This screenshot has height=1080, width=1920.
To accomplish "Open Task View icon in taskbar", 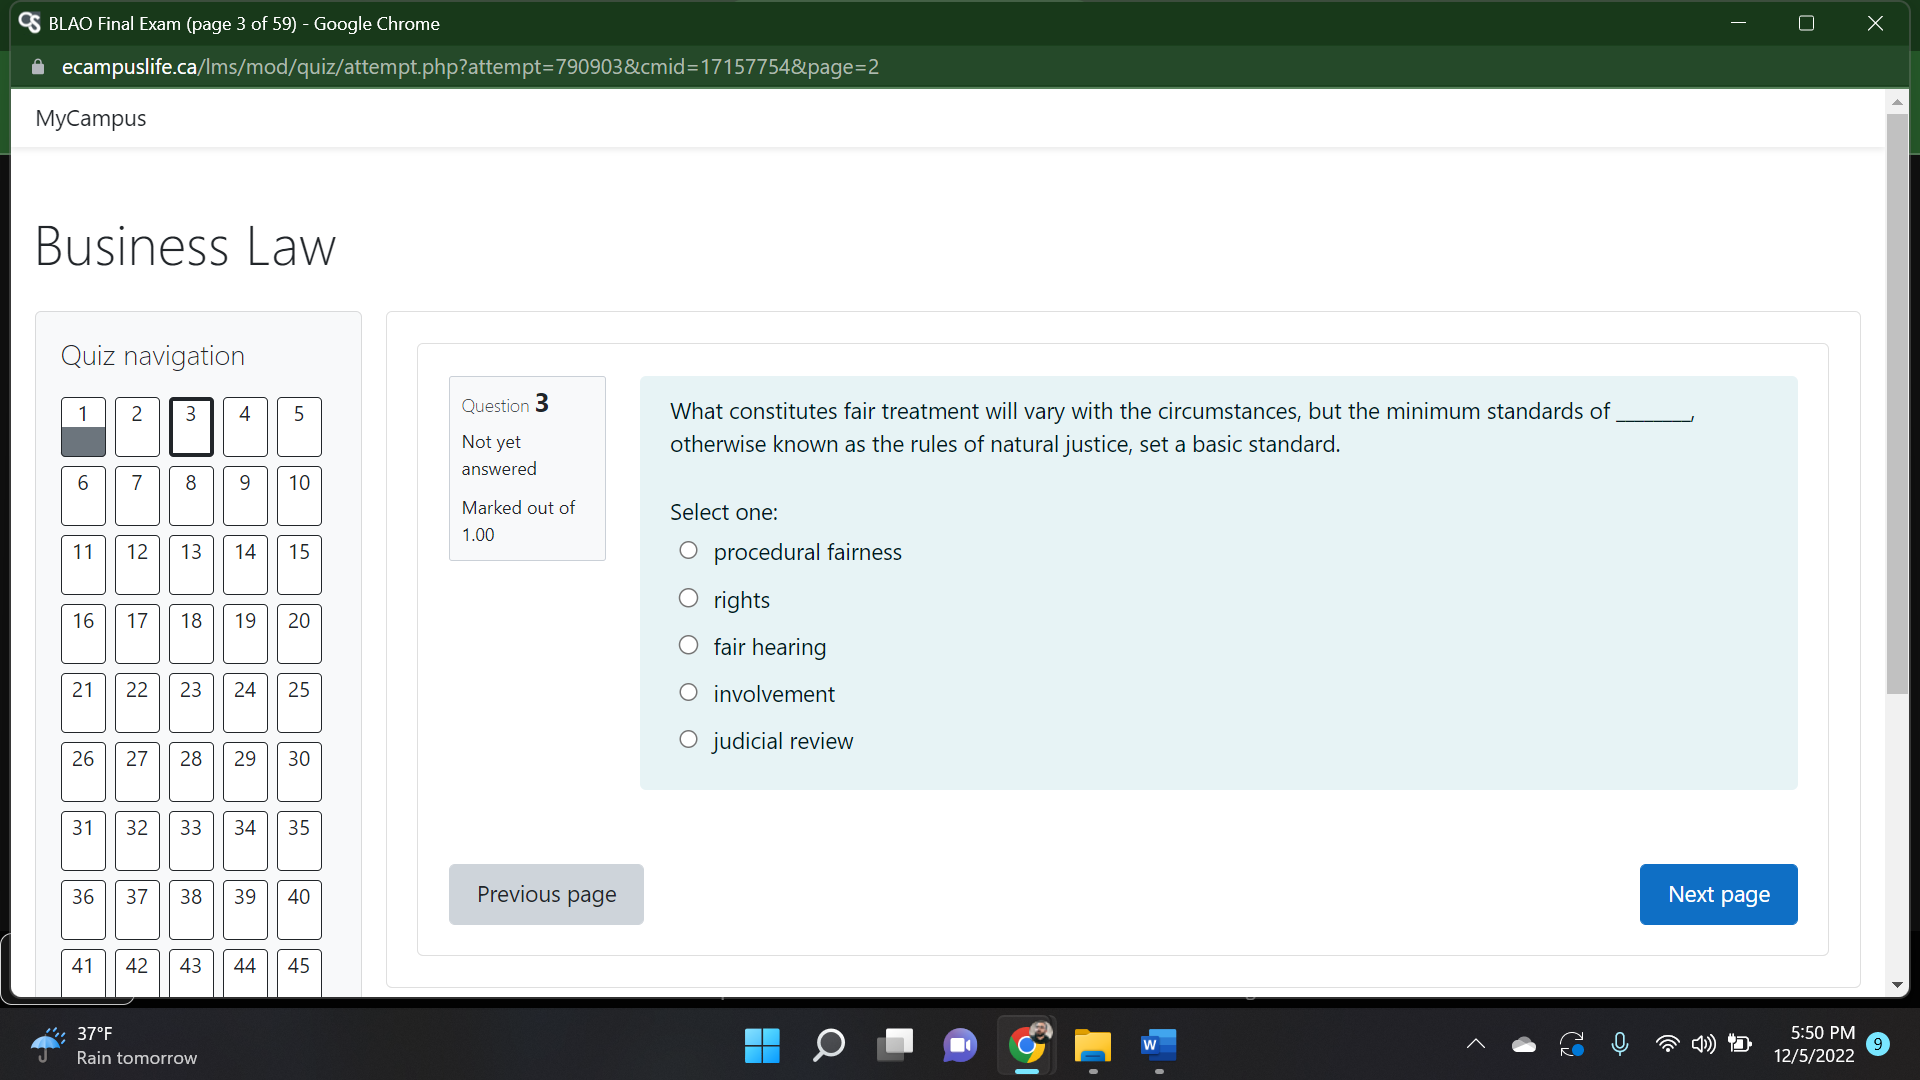I will pos(894,1045).
